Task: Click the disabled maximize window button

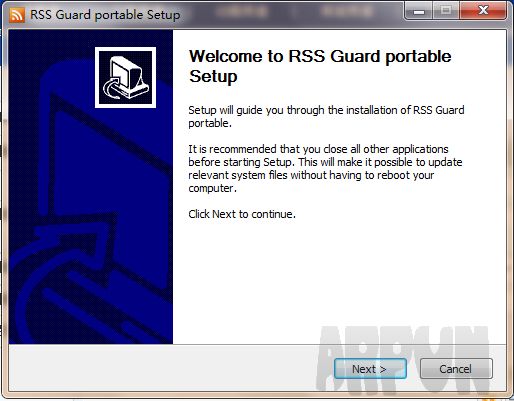Action: tap(446, 11)
